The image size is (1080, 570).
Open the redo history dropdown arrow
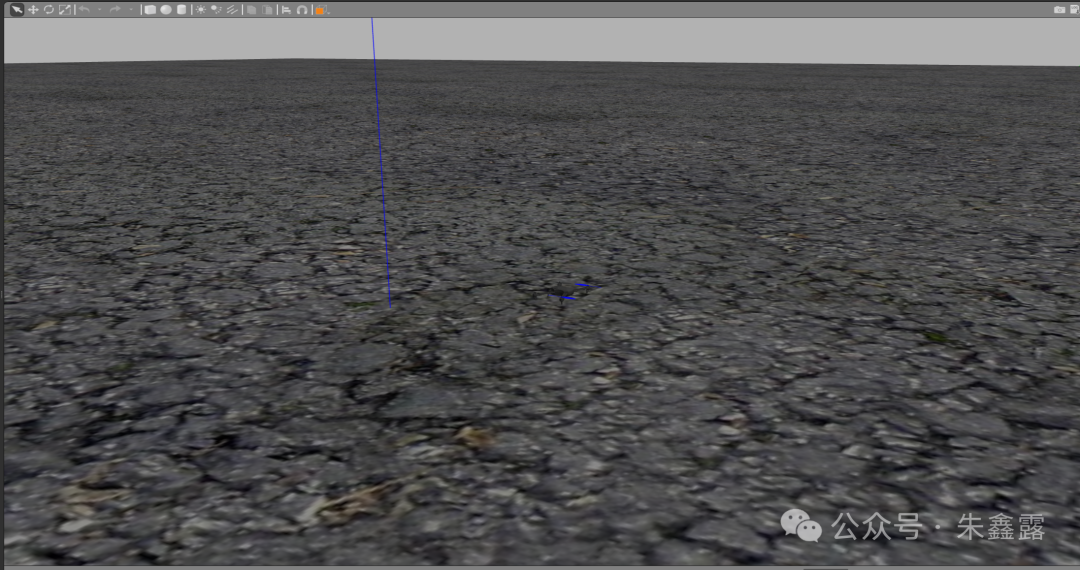[x=131, y=10]
